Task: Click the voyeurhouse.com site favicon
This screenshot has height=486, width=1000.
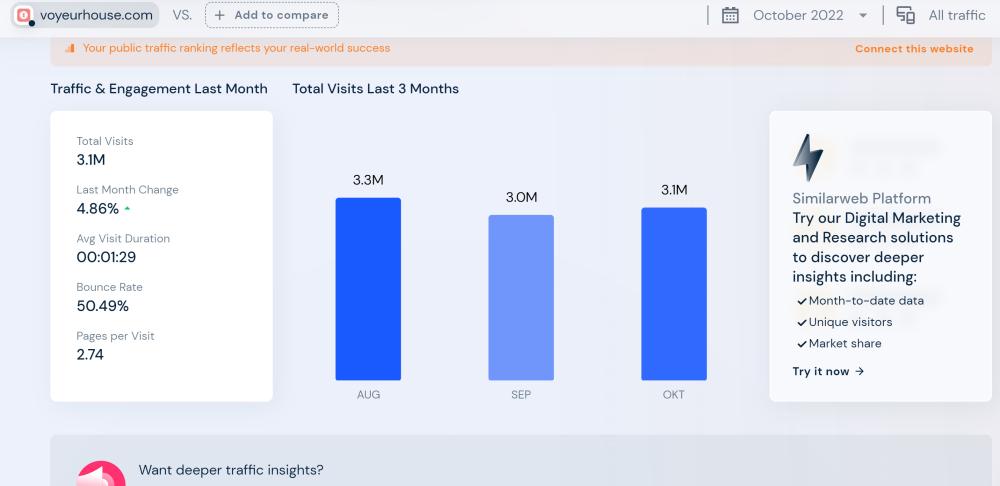Action: [24, 15]
